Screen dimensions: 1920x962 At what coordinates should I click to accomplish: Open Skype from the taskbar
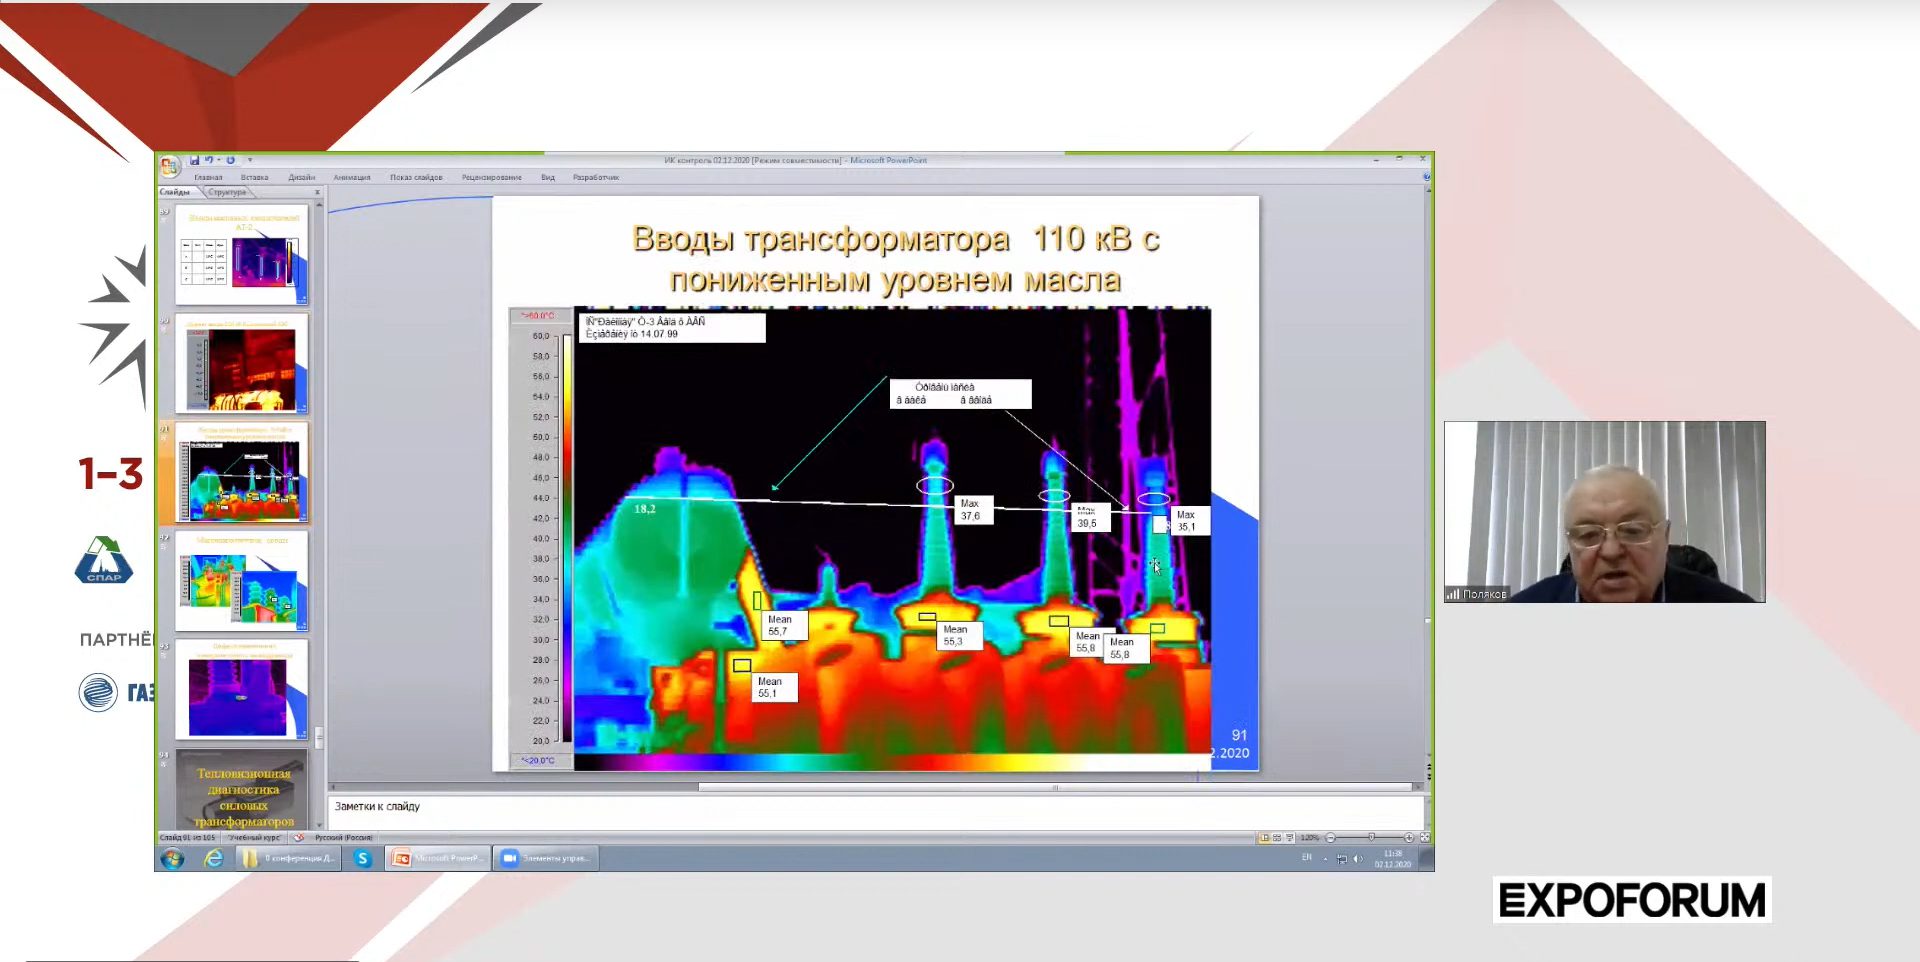click(363, 858)
